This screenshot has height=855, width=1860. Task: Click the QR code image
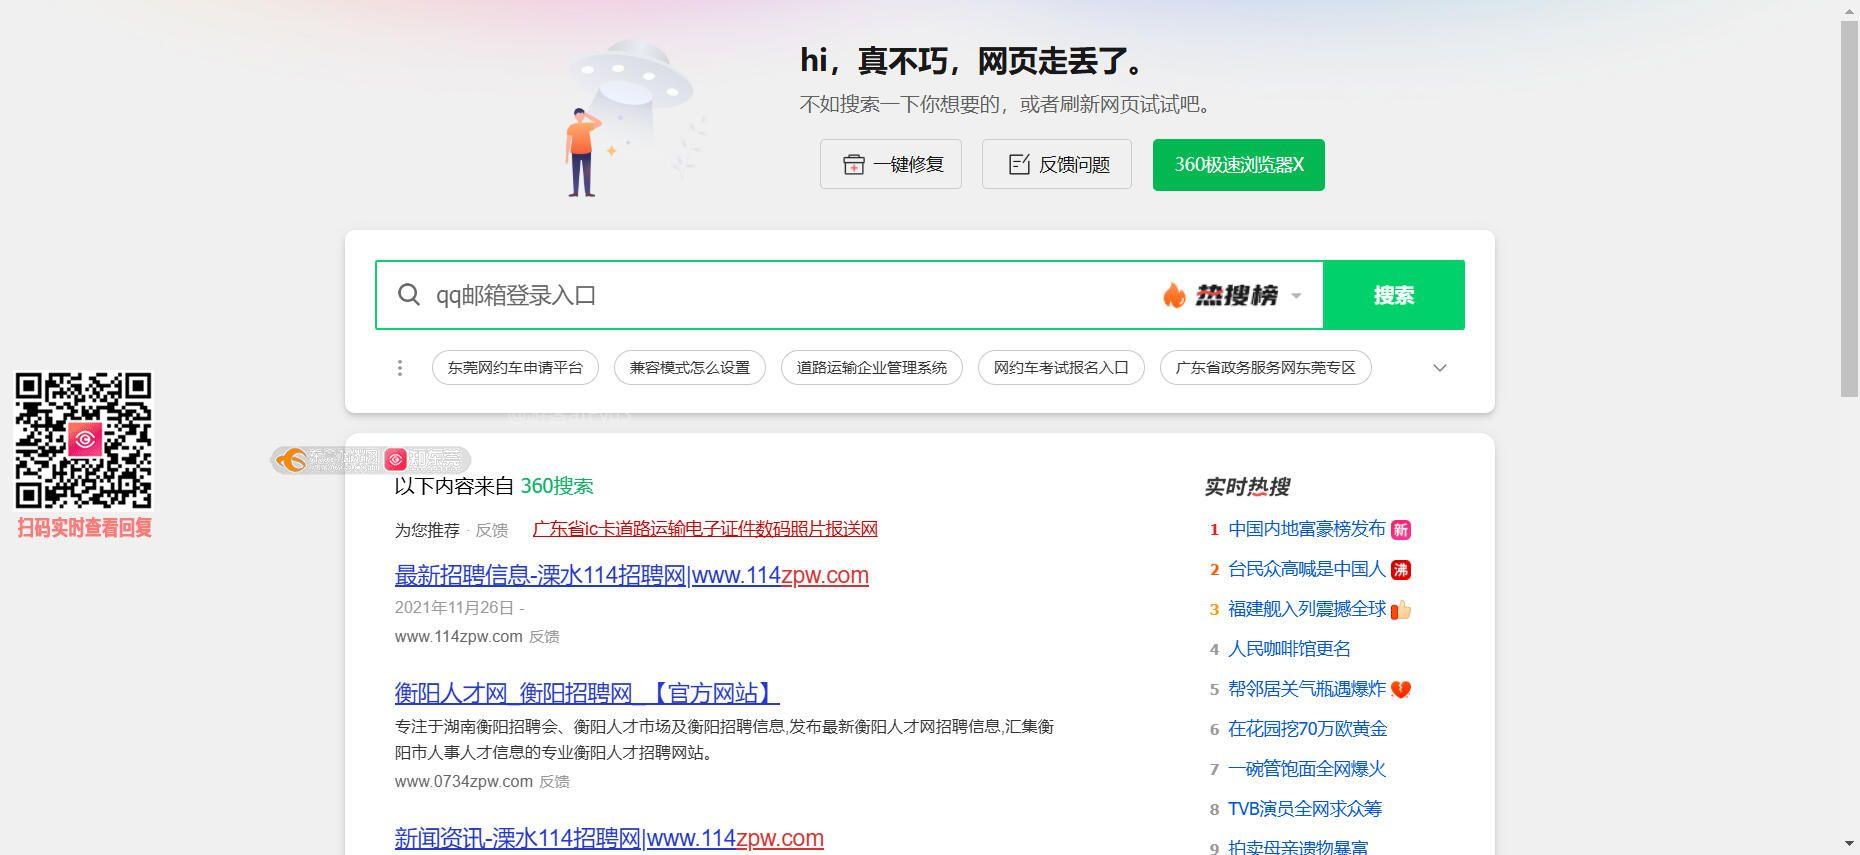click(83, 440)
